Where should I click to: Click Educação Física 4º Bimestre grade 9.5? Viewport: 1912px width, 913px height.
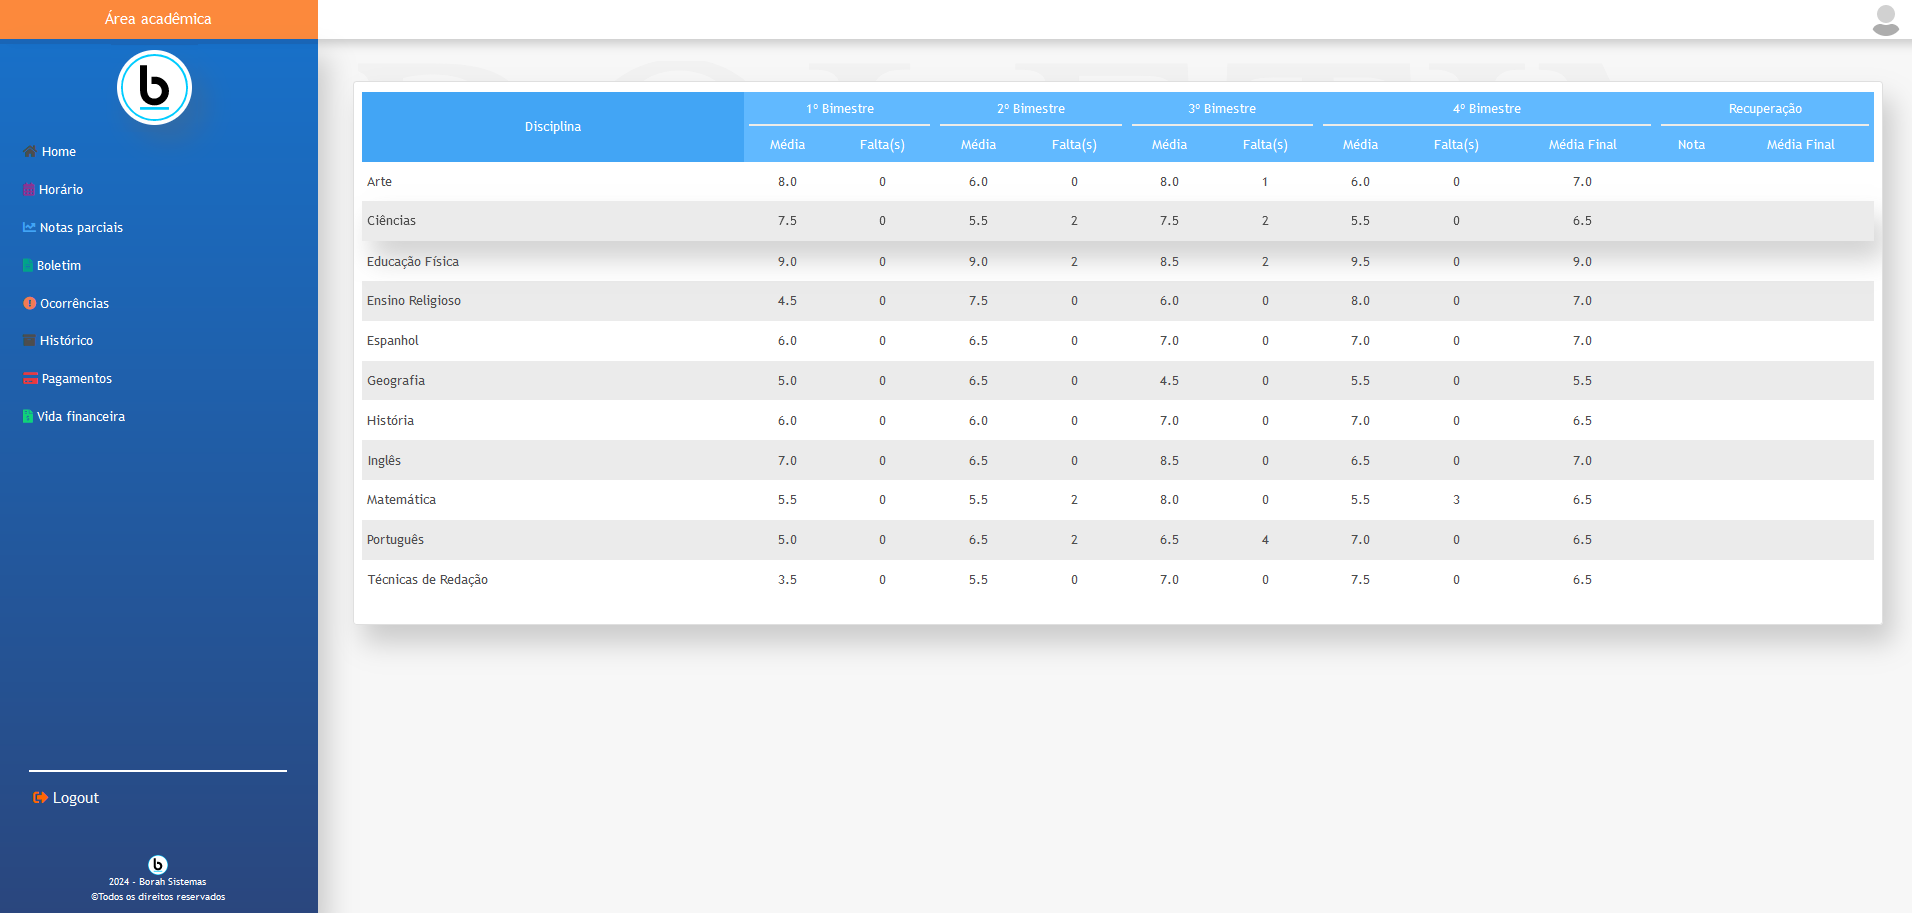(1360, 261)
